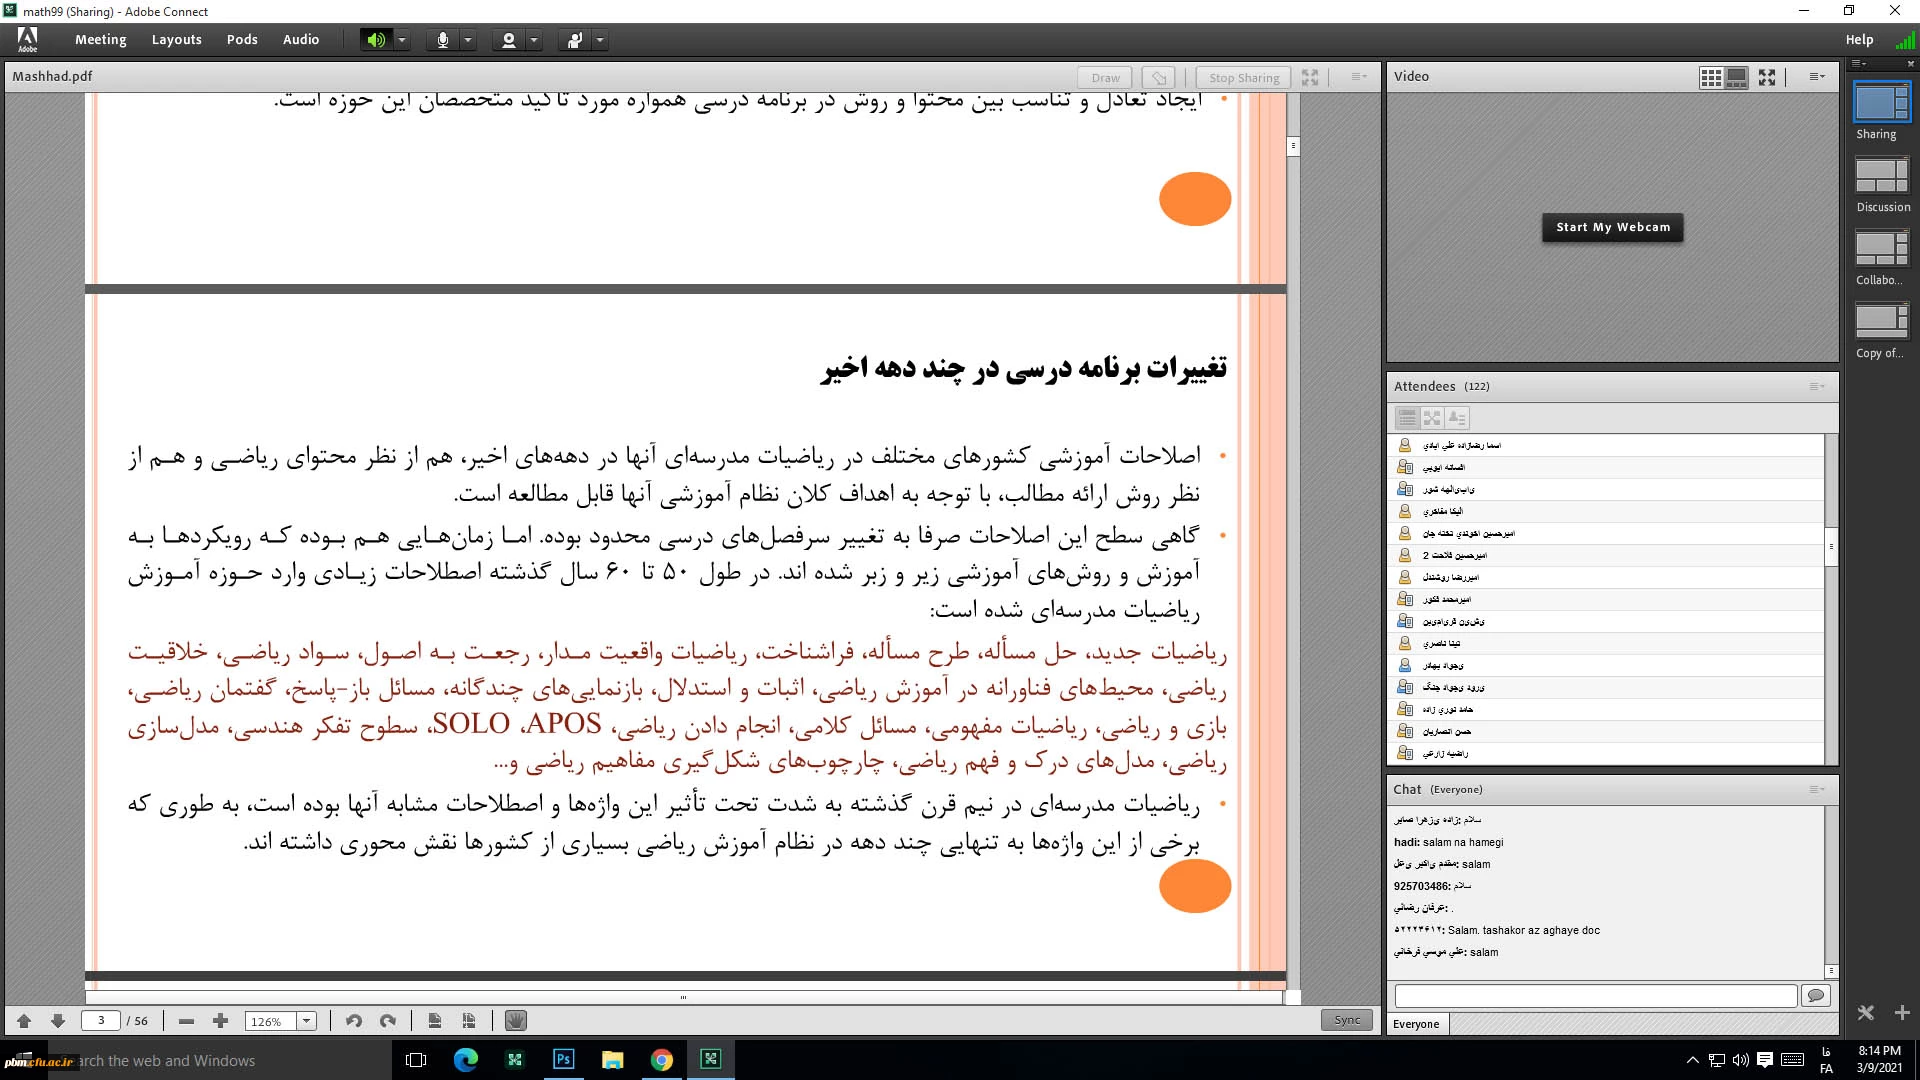Open the Layouts menu

pyautogui.click(x=176, y=40)
